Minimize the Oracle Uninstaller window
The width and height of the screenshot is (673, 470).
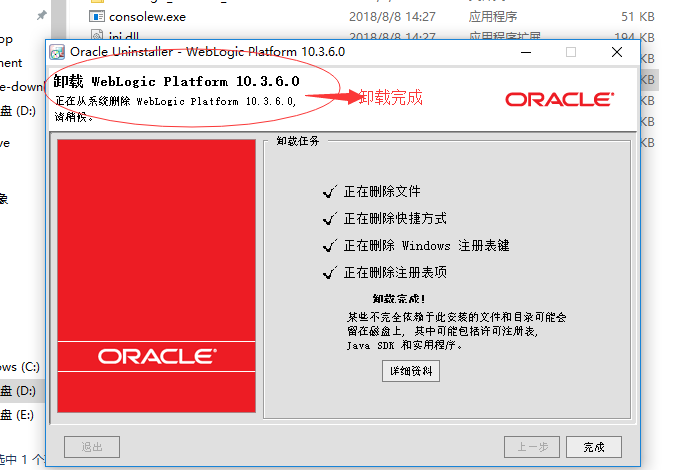tap(526, 52)
